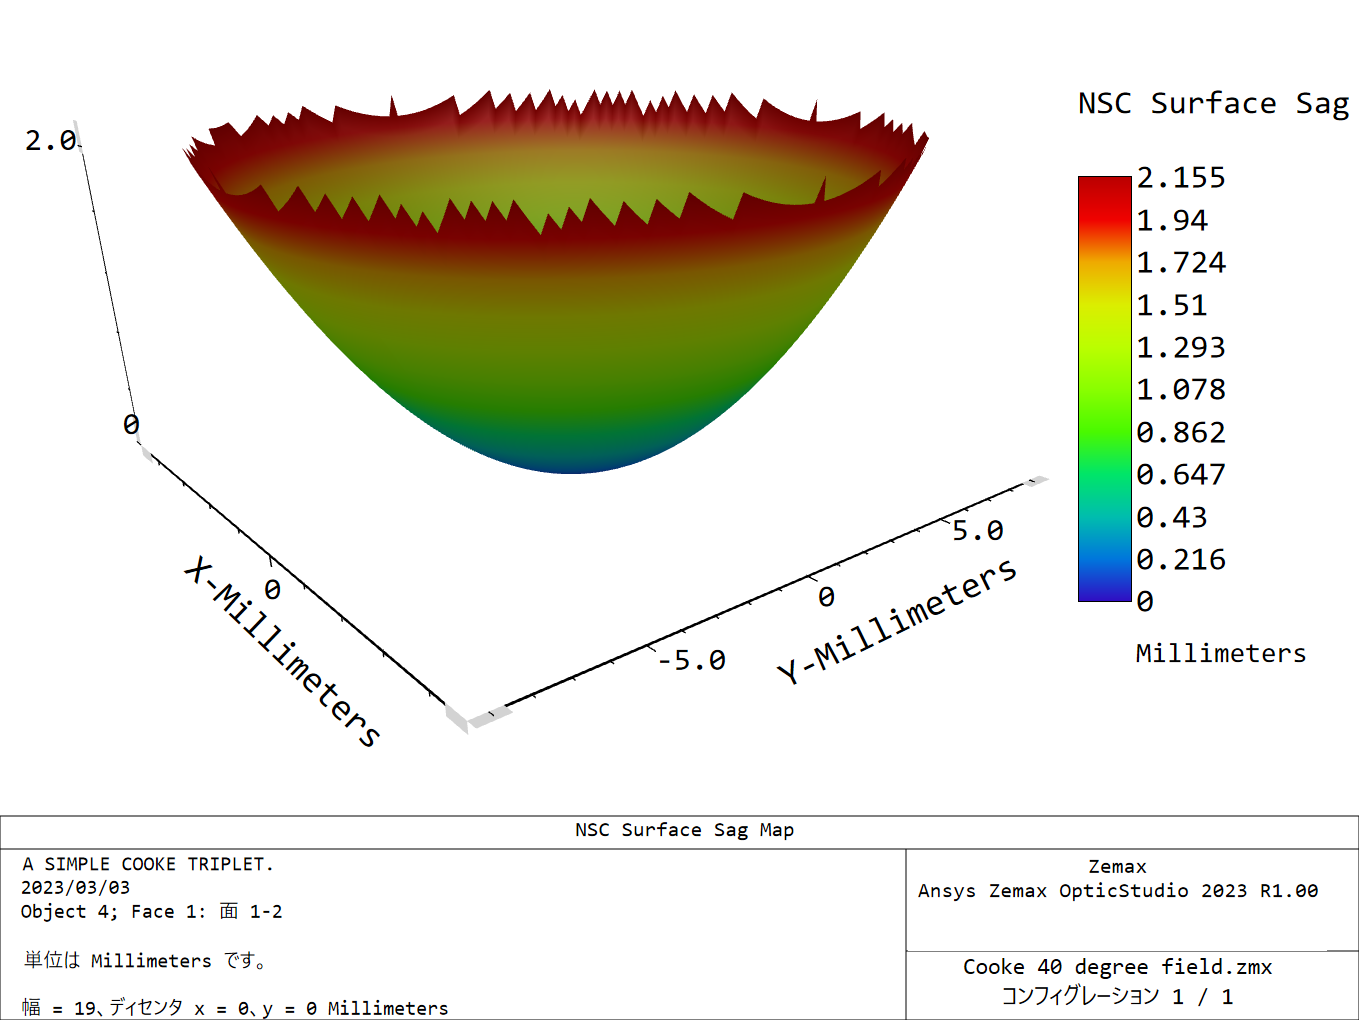Image resolution: width=1359 pixels, height=1020 pixels.
Task: Click the "NSC Surface Sag" legend title
Action: coord(1213,104)
